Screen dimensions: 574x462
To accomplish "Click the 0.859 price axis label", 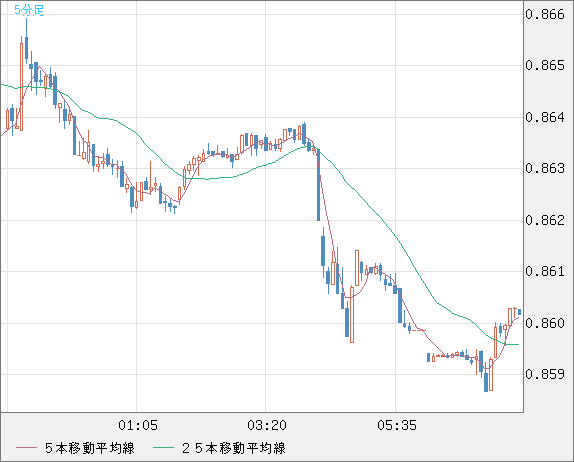I will pos(545,375).
